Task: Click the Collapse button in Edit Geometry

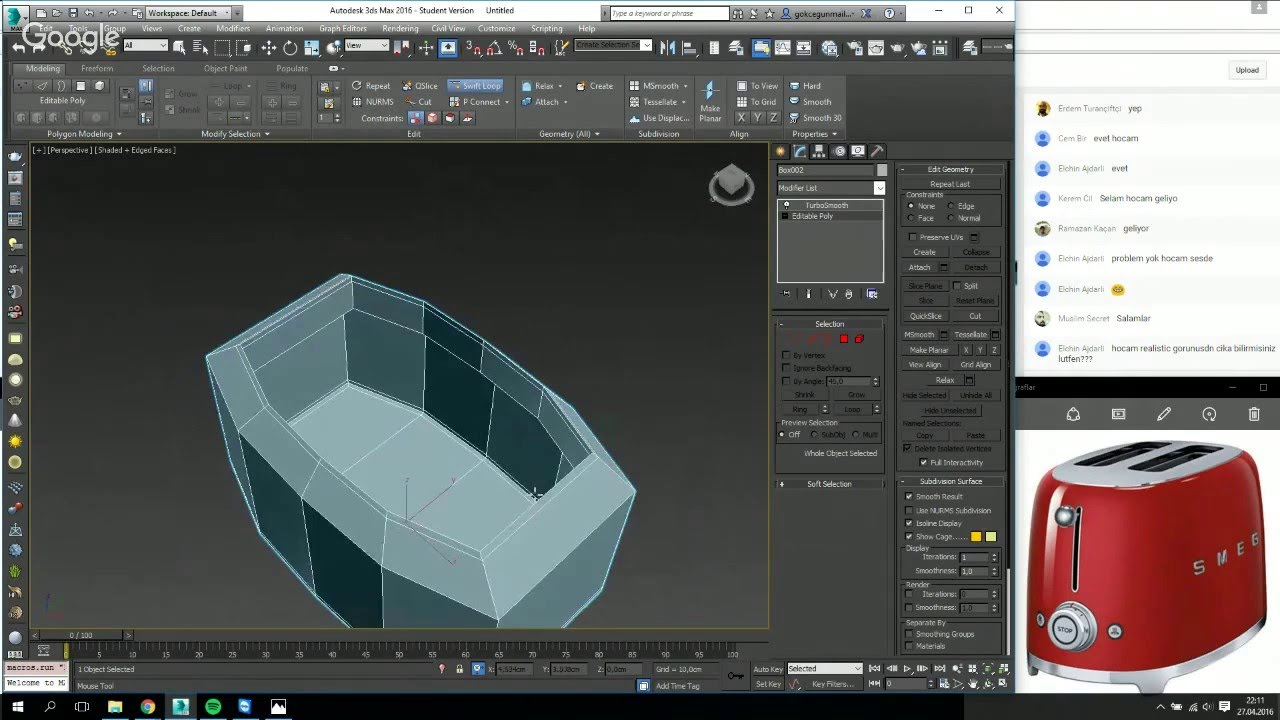Action: tap(975, 252)
